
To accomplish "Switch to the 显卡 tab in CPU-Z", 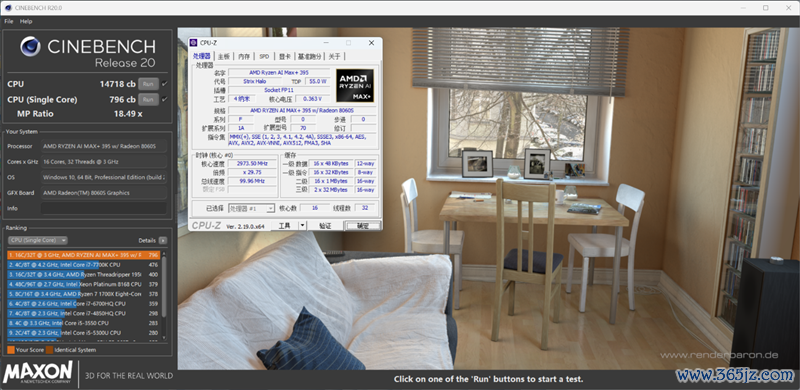I will coord(284,56).
